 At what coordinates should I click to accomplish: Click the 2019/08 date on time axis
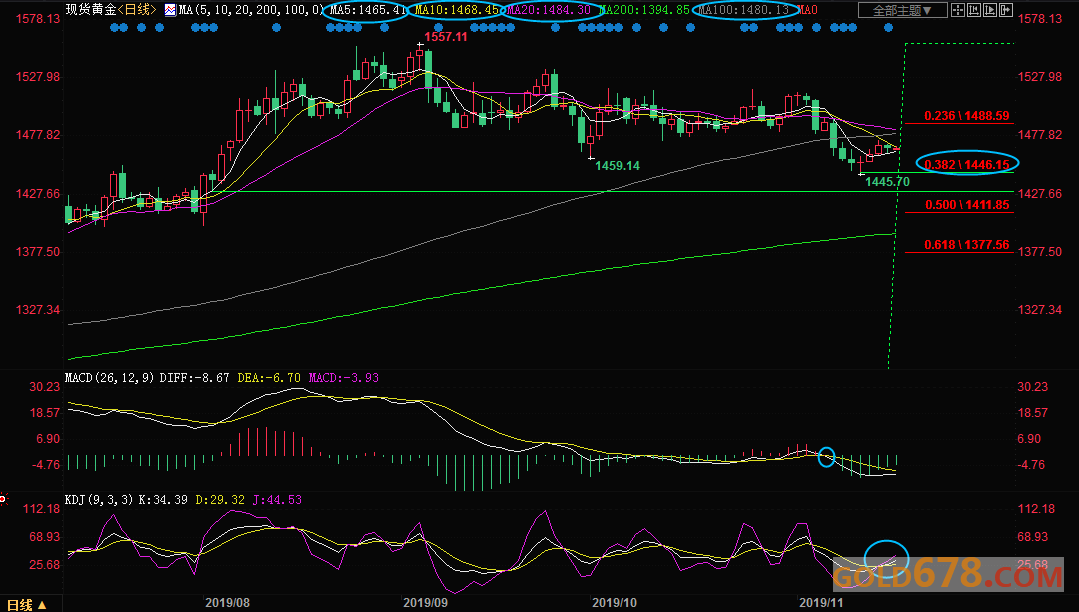pos(227,602)
